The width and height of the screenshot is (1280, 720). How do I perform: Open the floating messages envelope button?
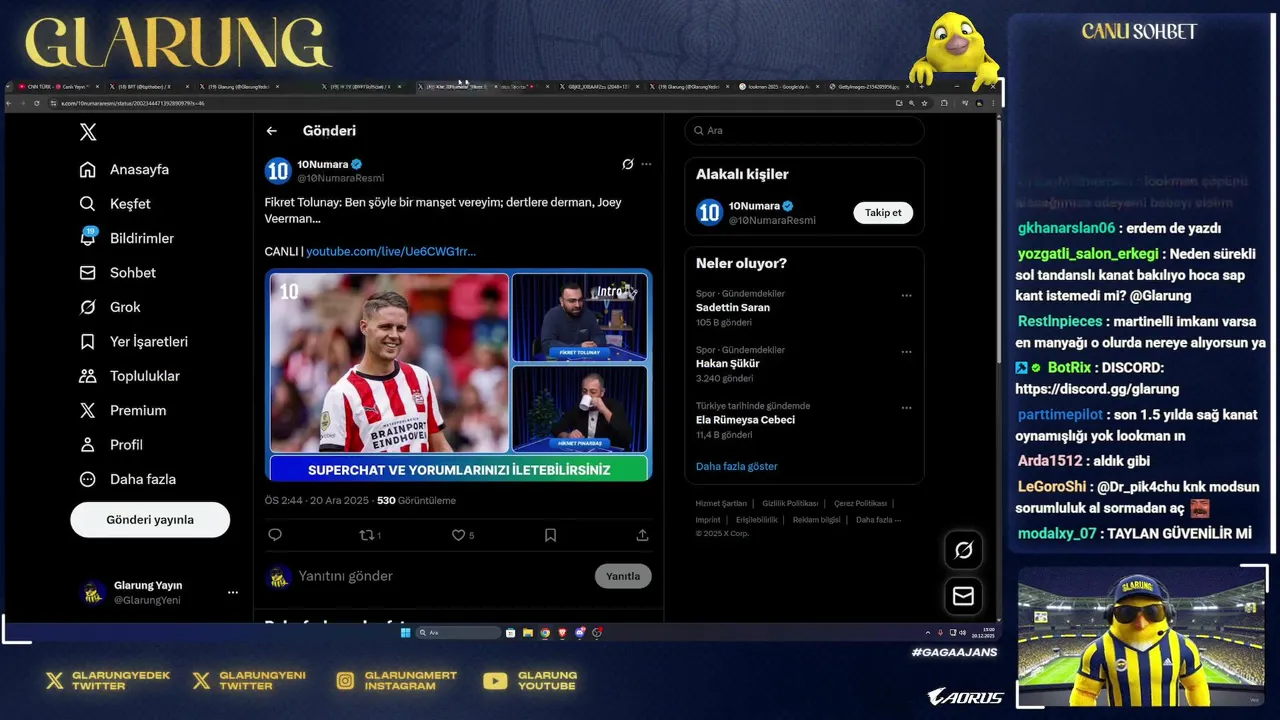964,596
